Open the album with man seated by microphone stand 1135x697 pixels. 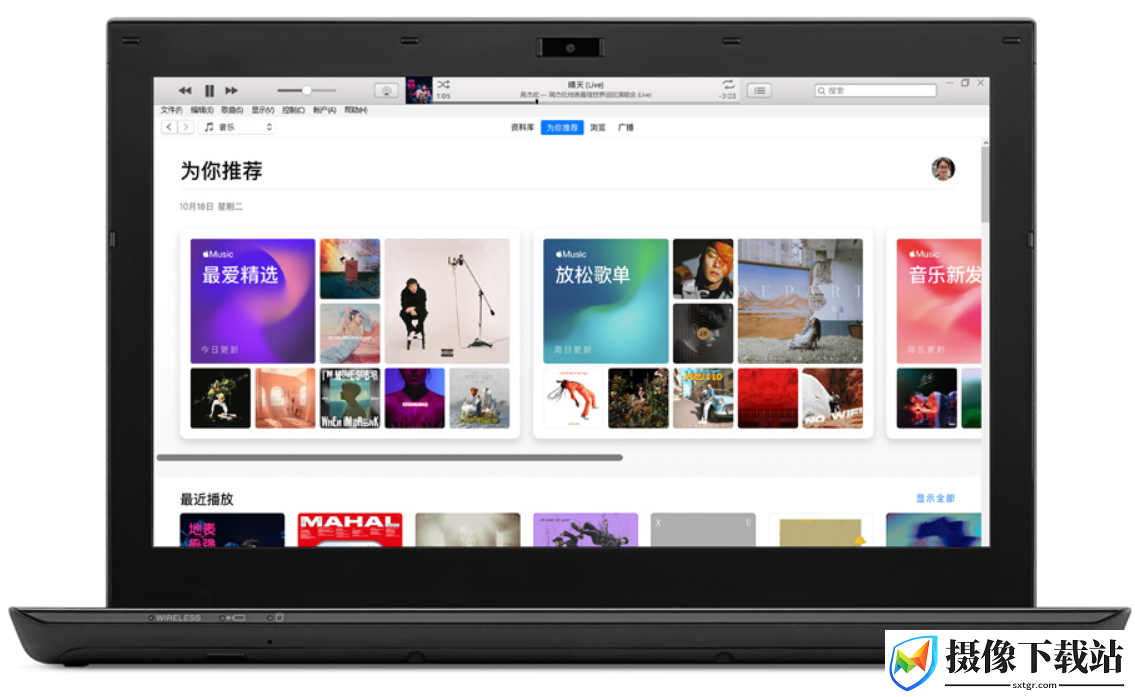pos(447,301)
